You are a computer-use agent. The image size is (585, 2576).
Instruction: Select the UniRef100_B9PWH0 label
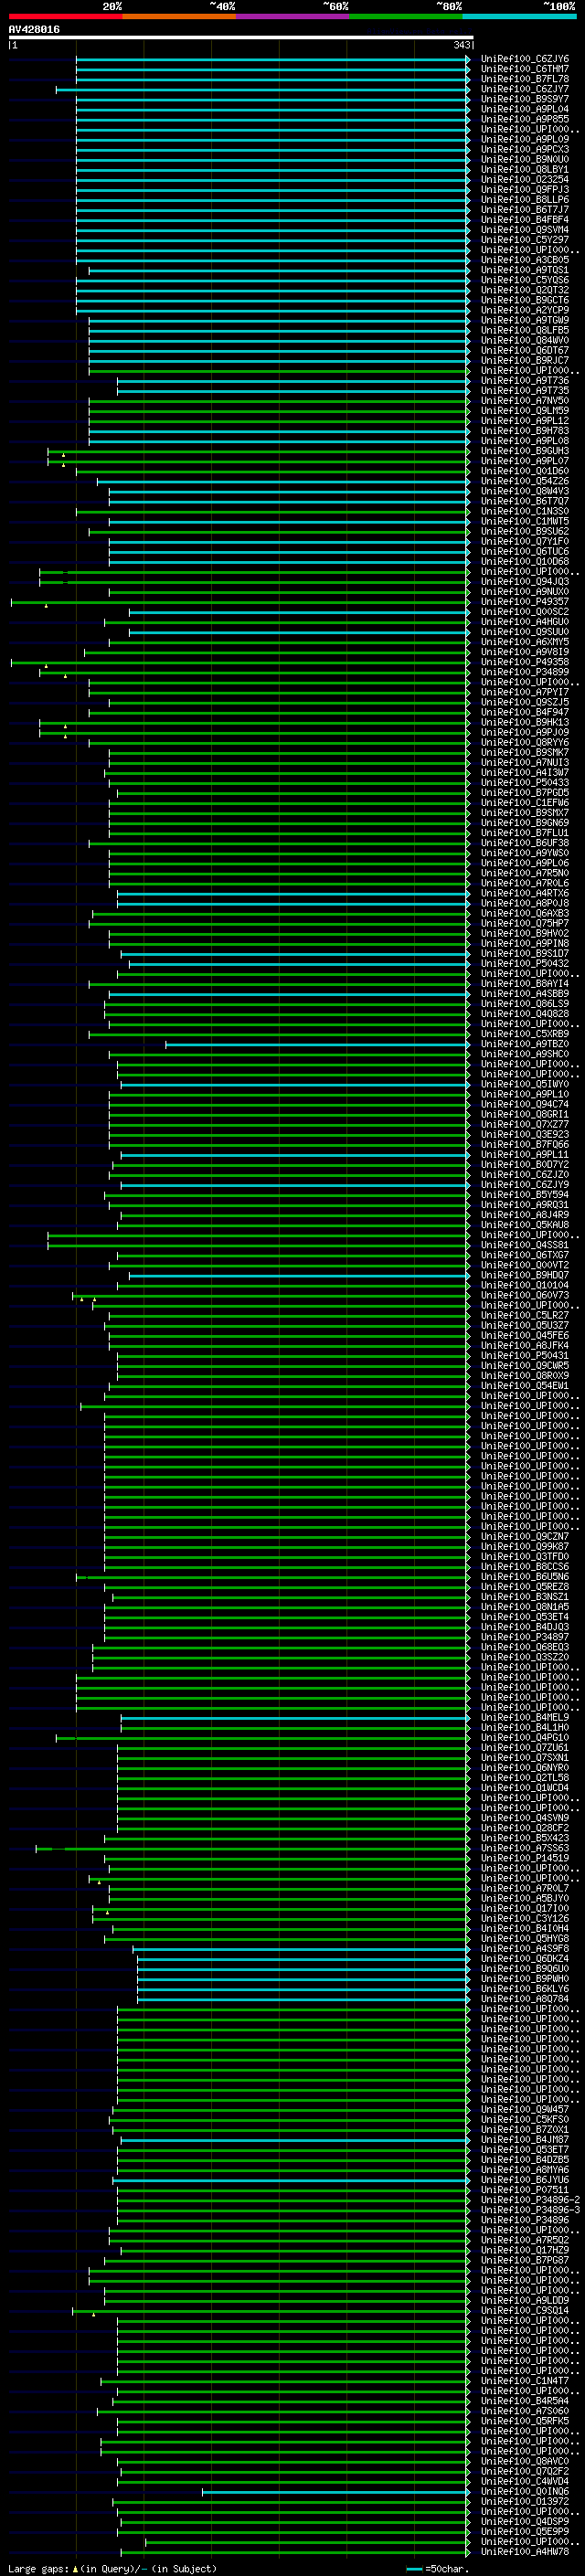tap(524, 1979)
